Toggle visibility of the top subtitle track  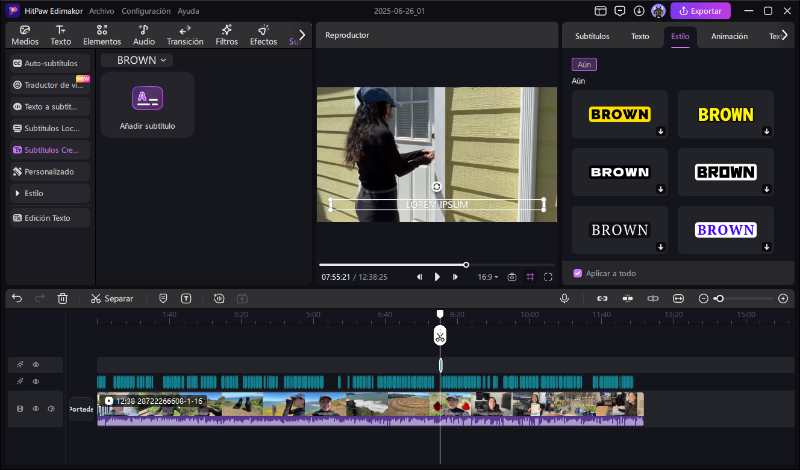(36, 365)
